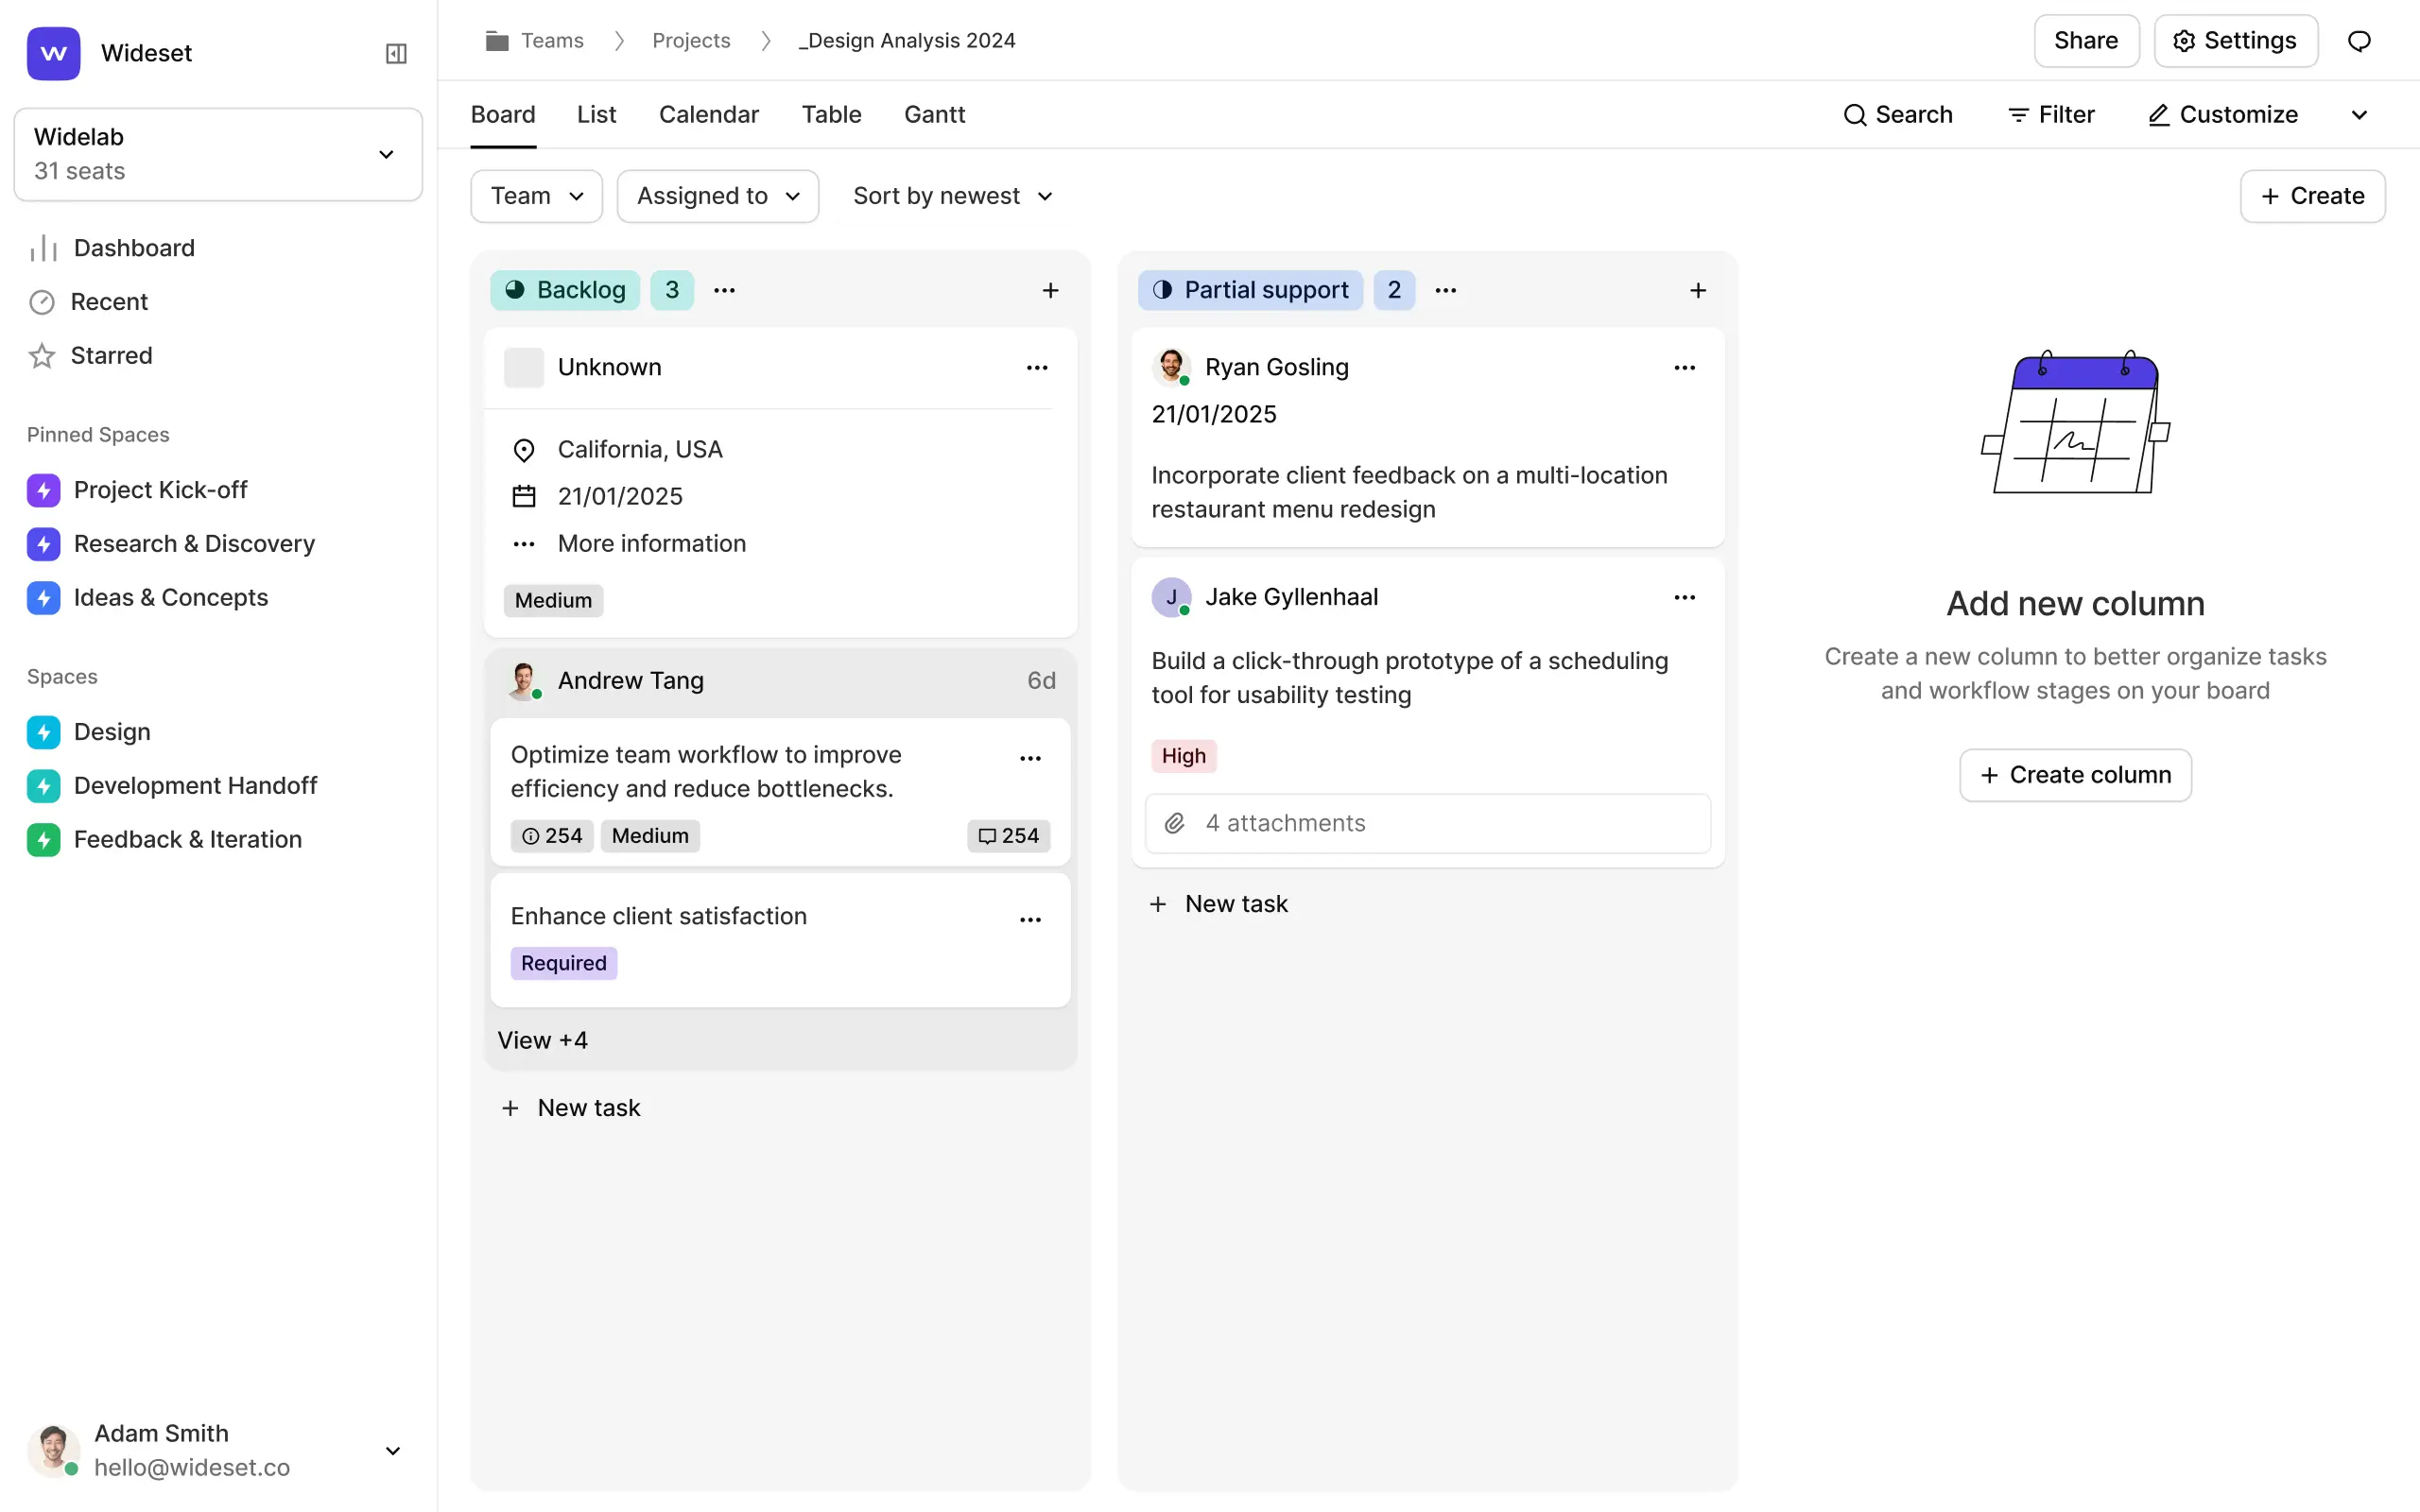This screenshot has height=1512, width=2420.
Task: Expand Sort by newest dropdown
Action: pyautogui.click(x=952, y=196)
